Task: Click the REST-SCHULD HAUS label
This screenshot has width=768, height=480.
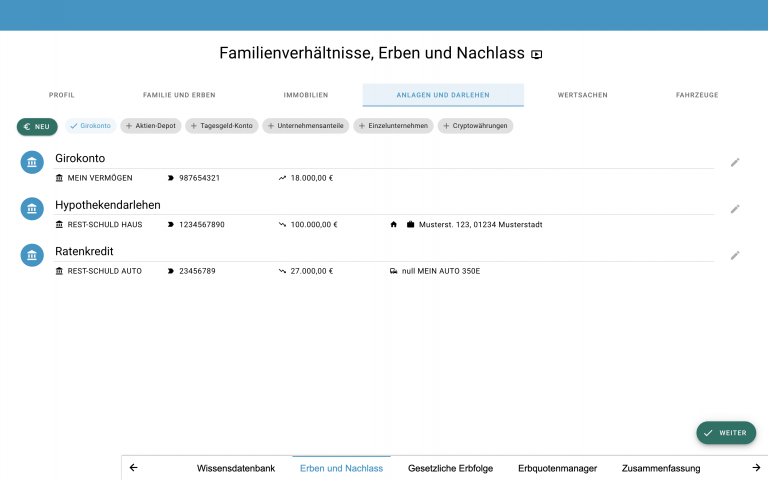Action: [105, 224]
